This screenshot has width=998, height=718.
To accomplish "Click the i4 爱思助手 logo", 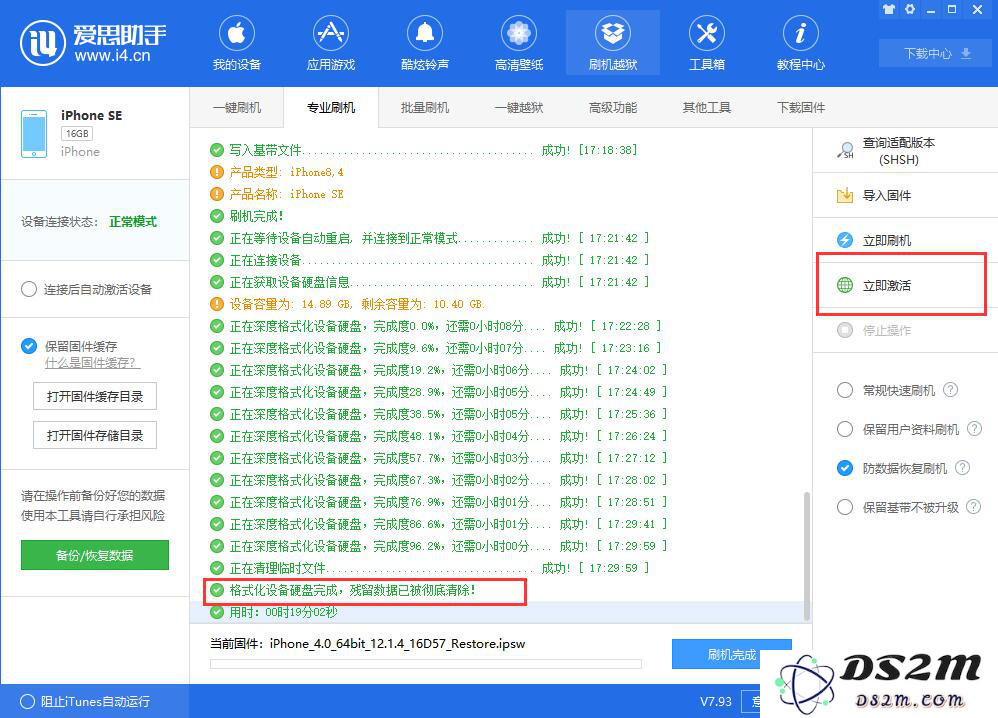I will [x=94, y=43].
